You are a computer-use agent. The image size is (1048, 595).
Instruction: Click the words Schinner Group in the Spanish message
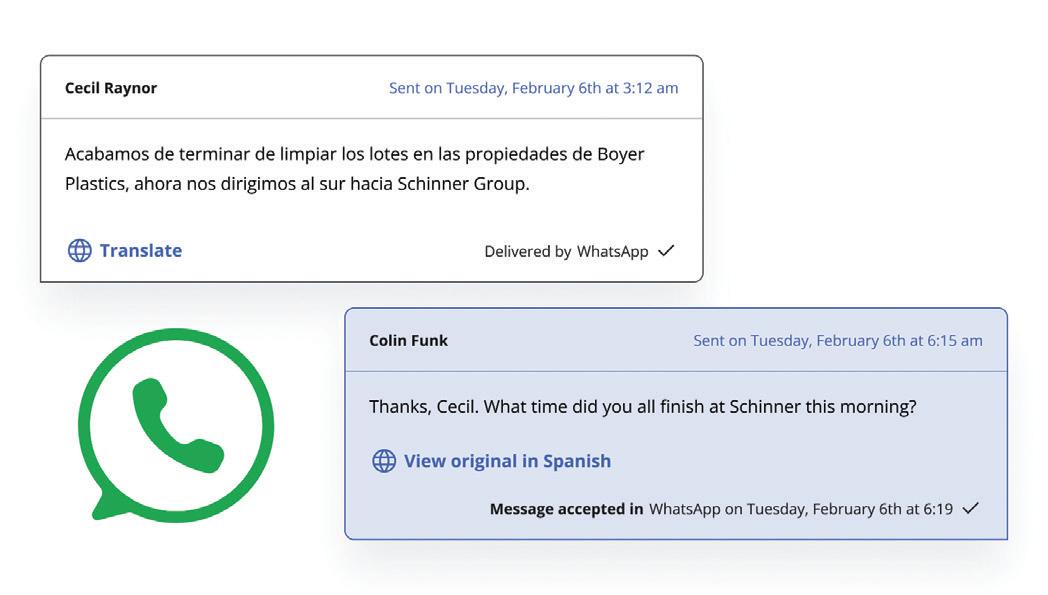coord(463,184)
